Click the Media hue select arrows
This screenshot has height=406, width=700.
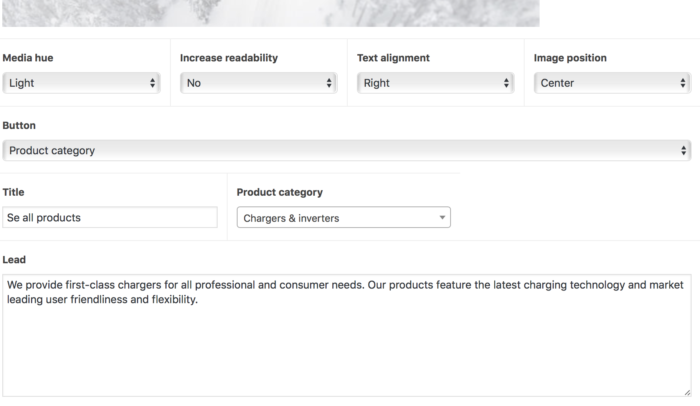coord(153,83)
